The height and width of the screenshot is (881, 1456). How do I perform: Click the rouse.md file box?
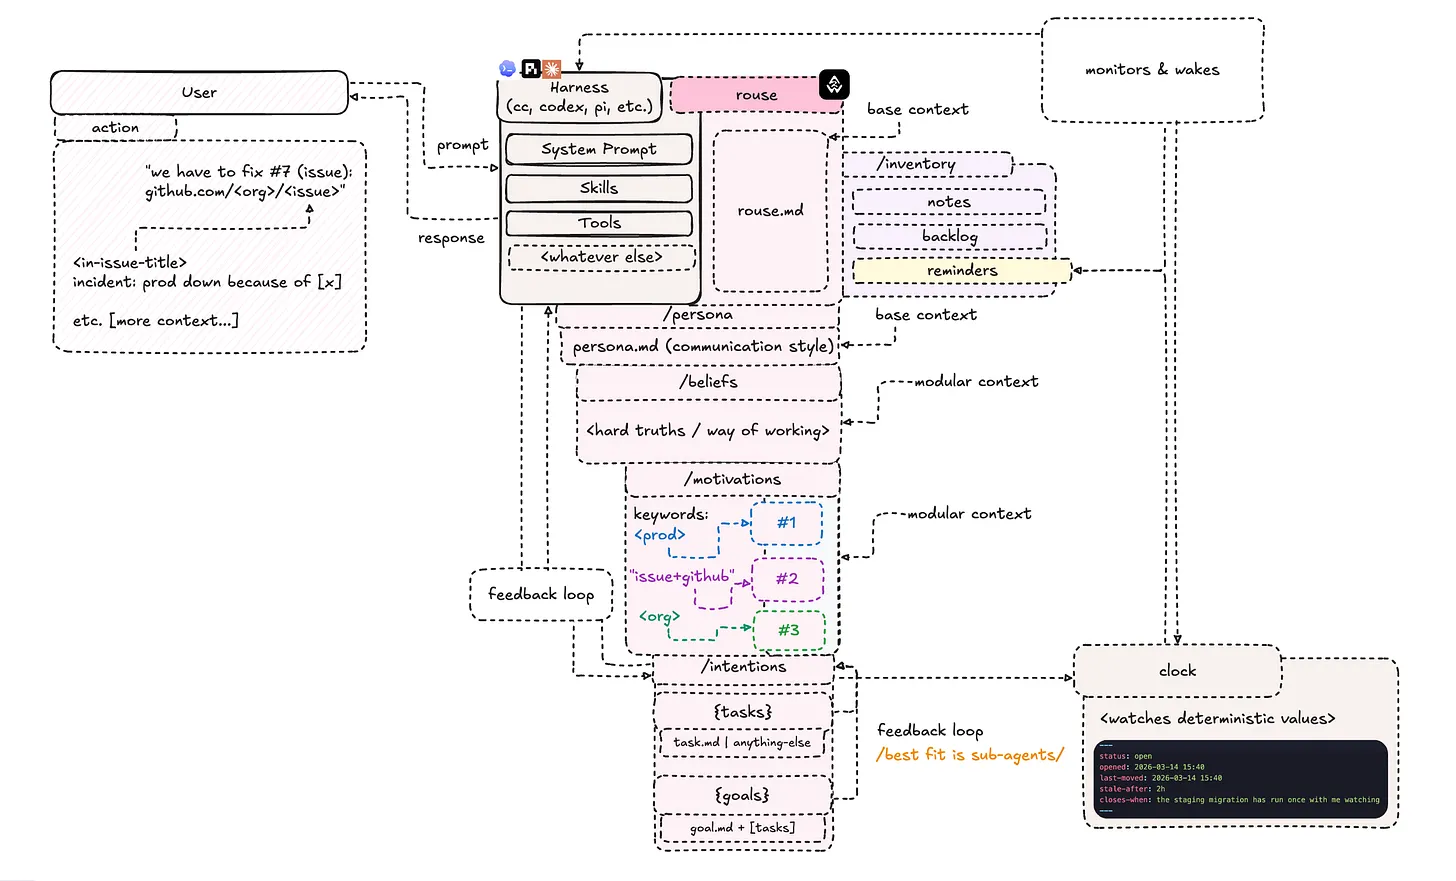[x=770, y=211]
